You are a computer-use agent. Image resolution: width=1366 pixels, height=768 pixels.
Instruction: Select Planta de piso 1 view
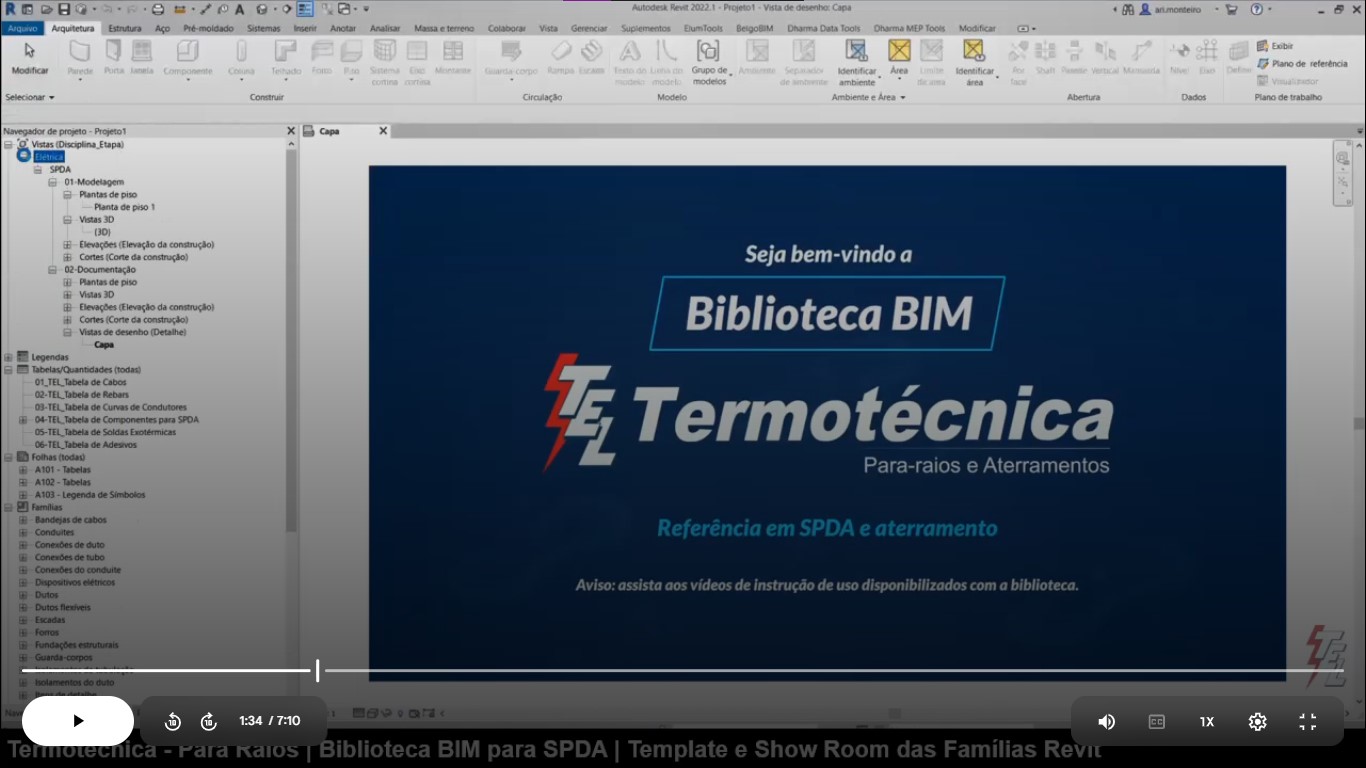click(125, 207)
